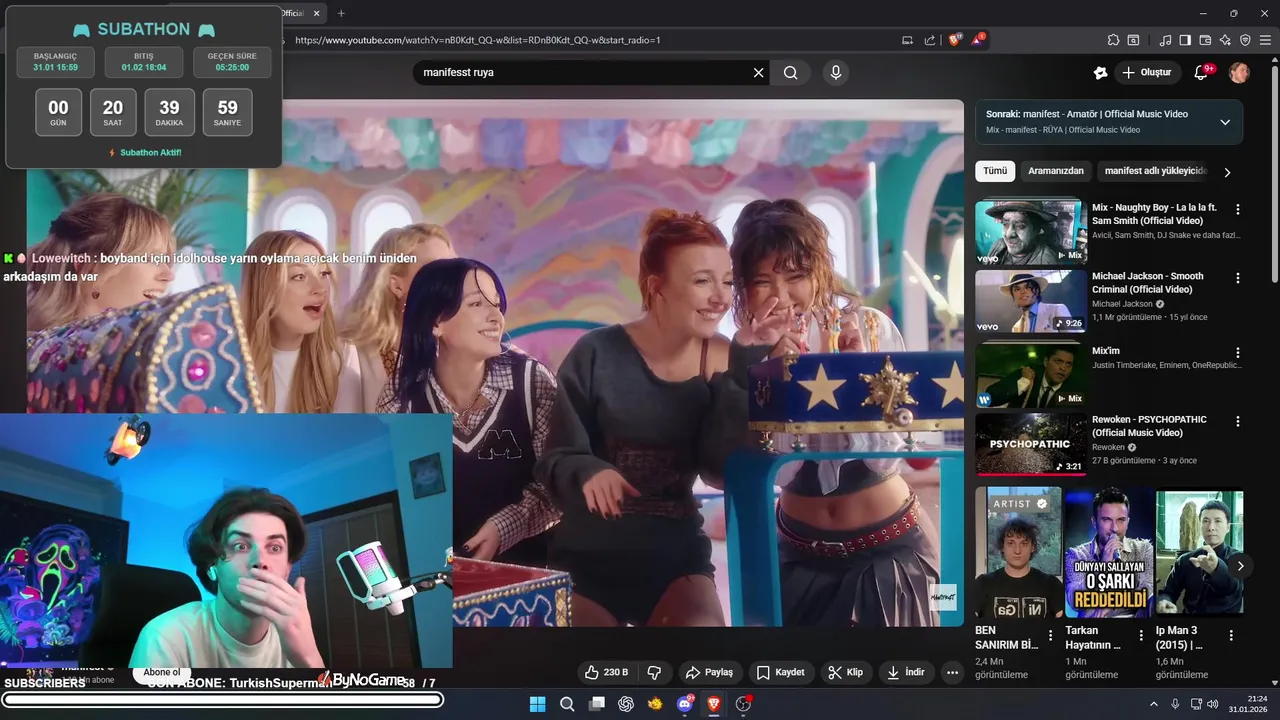Click the Brave Shields lion icon
Viewport: 1280px width, 720px height.
pos(954,40)
